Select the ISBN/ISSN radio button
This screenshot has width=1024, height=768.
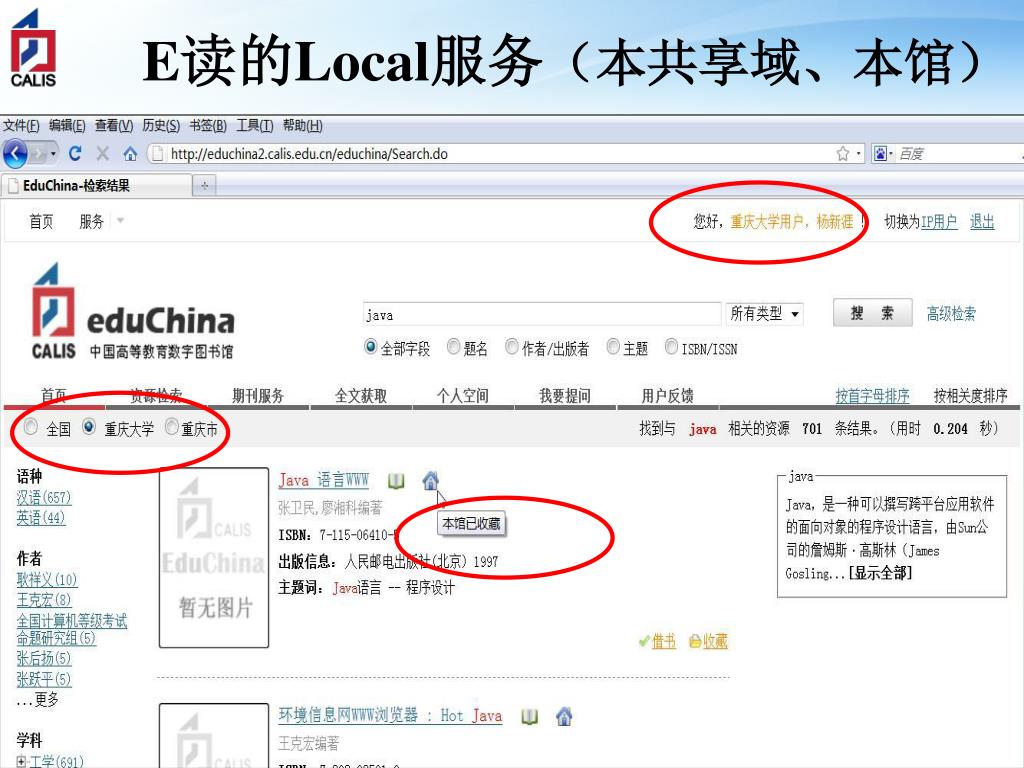(671, 347)
